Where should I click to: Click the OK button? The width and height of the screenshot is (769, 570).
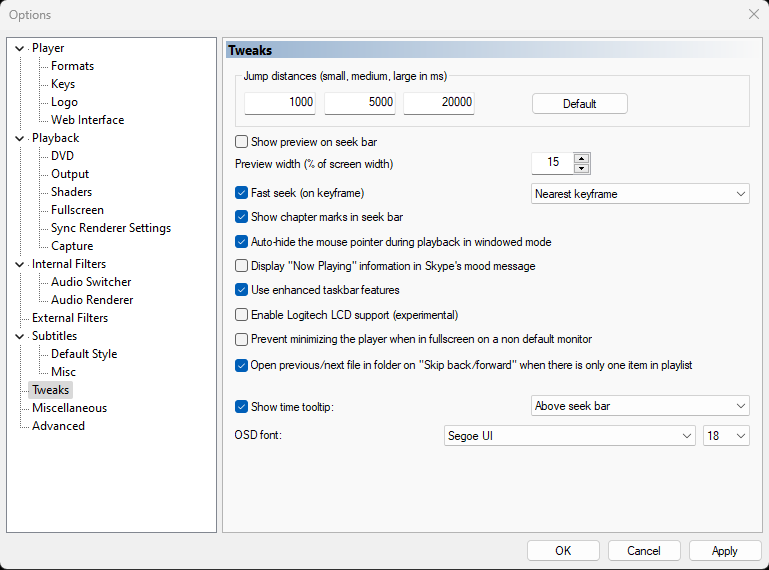(563, 550)
